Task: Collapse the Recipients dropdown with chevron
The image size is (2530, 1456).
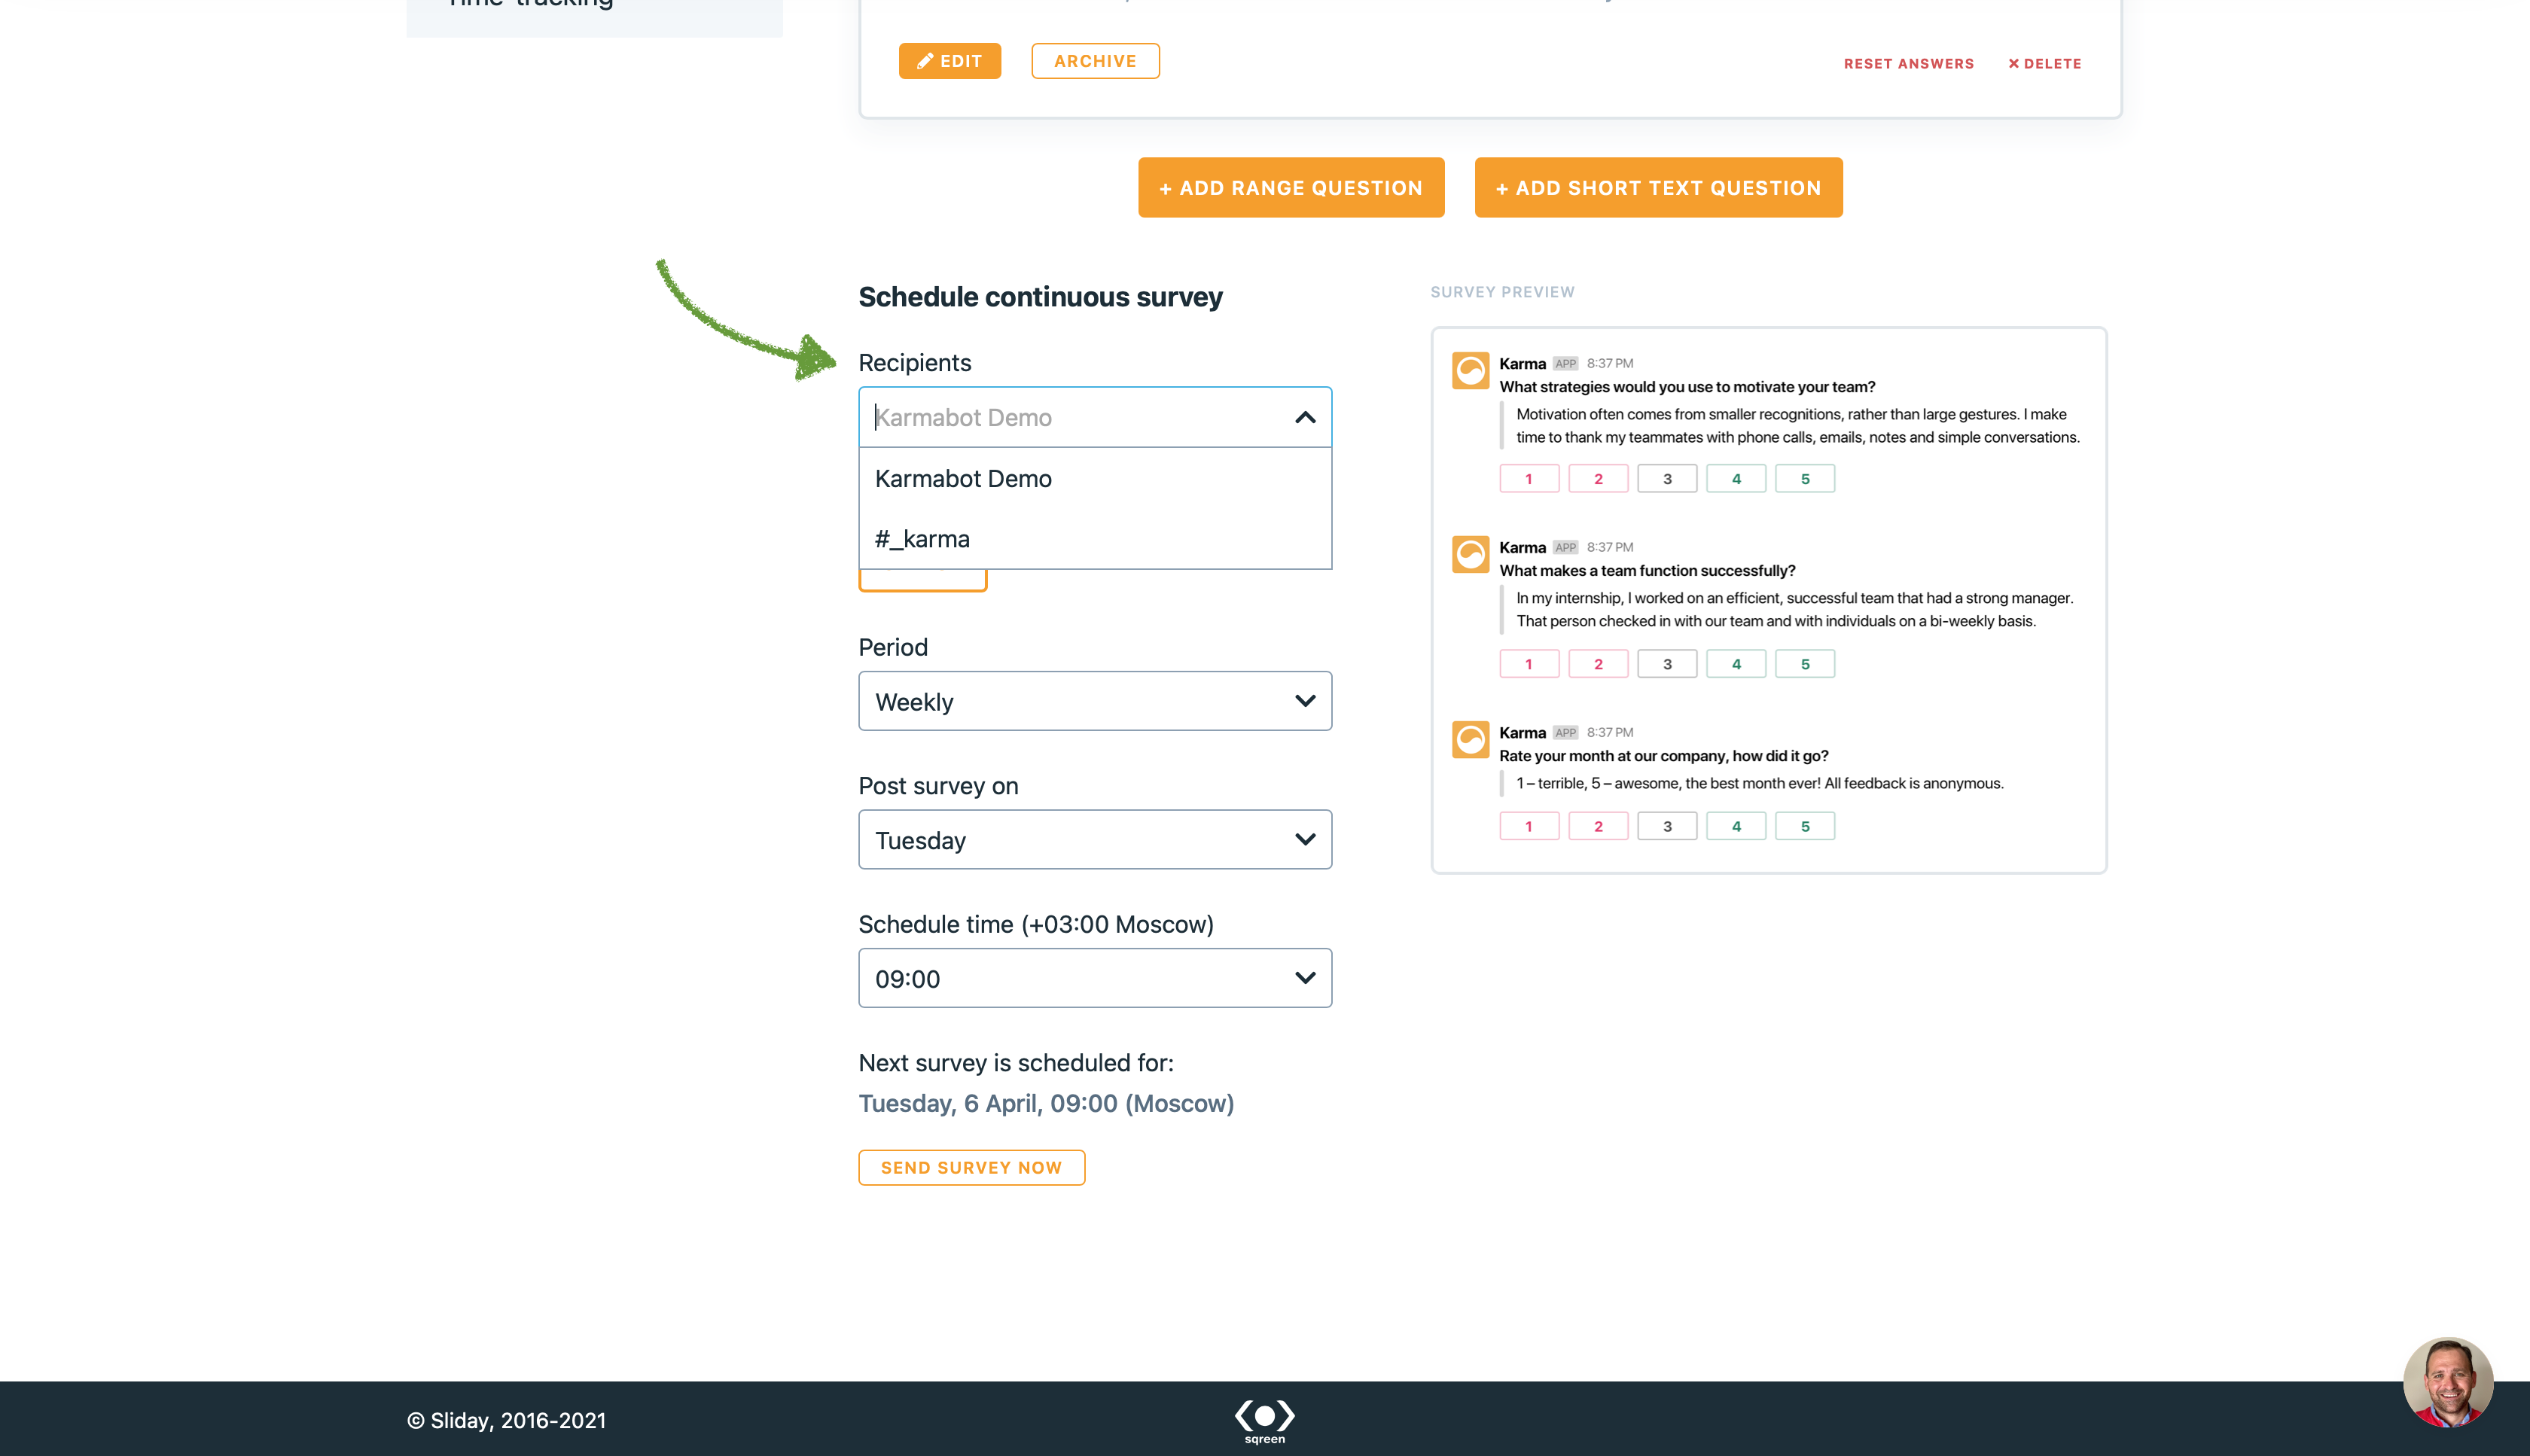Action: click(x=1304, y=417)
